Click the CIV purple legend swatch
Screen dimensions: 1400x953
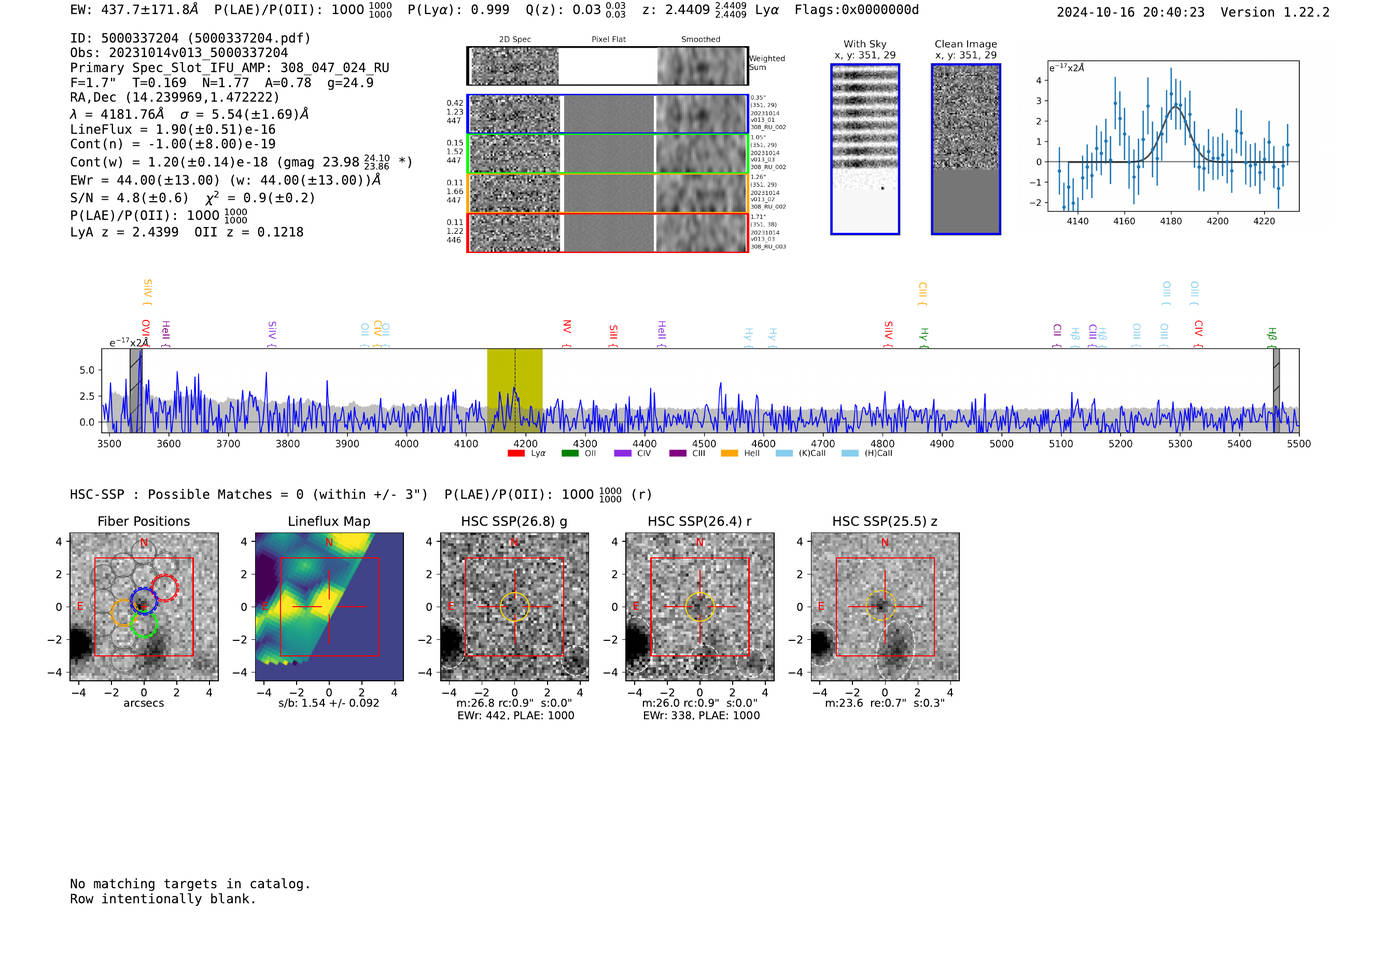coord(623,454)
